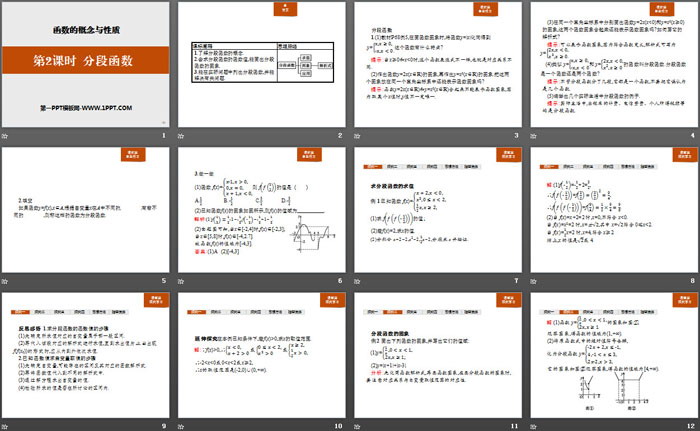Click the animation star icon under slide 2
This screenshot has width=700, height=431.
[181, 136]
